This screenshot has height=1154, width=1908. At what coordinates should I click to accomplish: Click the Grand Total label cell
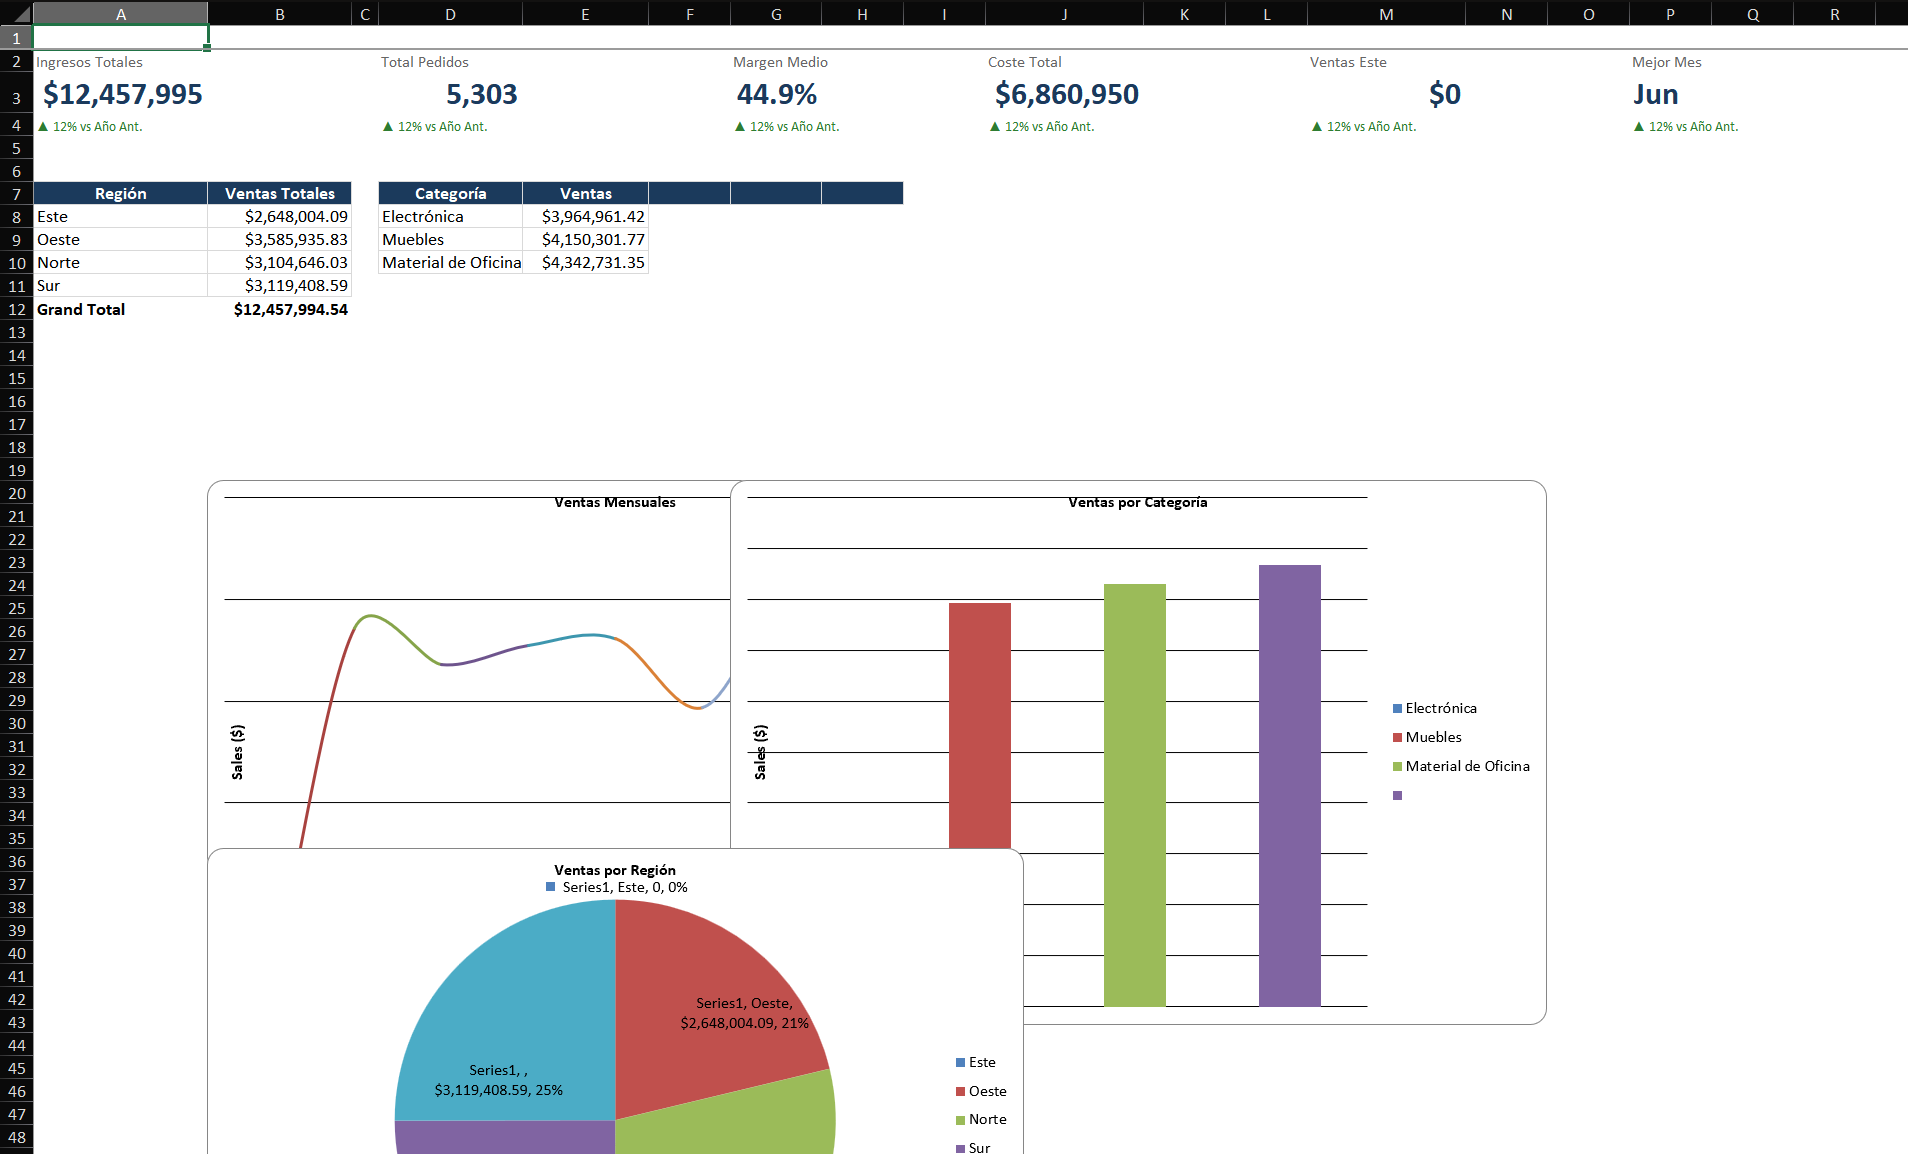click(x=121, y=310)
